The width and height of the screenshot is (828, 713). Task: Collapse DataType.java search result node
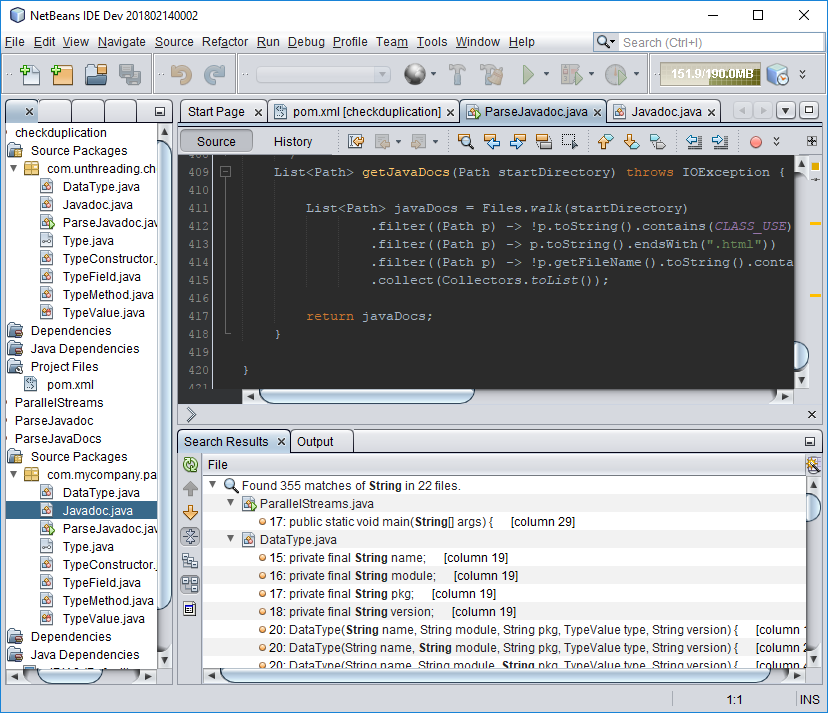(x=230, y=539)
